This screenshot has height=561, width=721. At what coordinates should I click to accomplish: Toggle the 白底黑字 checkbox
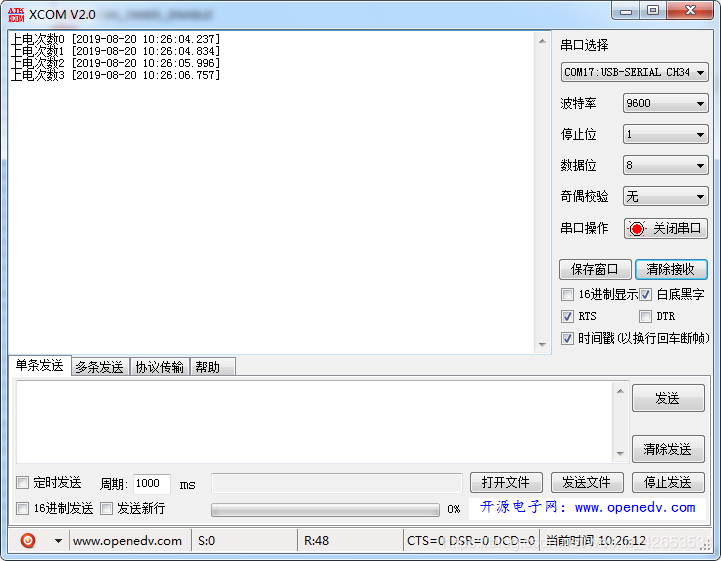click(x=645, y=294)
